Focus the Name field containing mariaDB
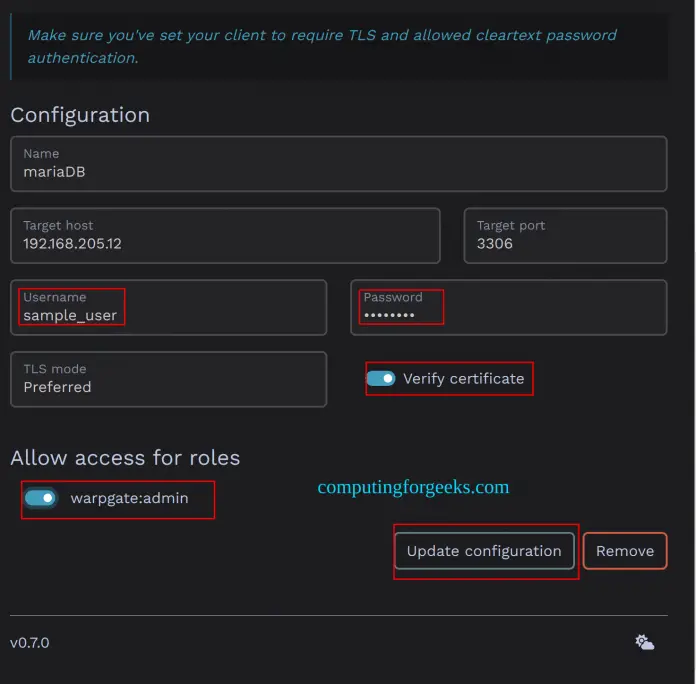This screenshot has height=684, width=696. coord(338,164)
